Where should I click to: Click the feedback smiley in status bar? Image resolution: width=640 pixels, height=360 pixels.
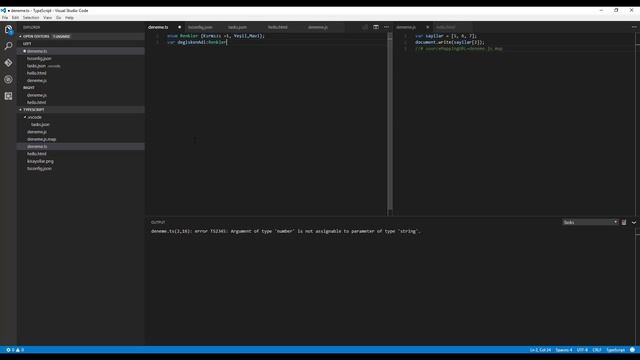(x=632, y=350)
